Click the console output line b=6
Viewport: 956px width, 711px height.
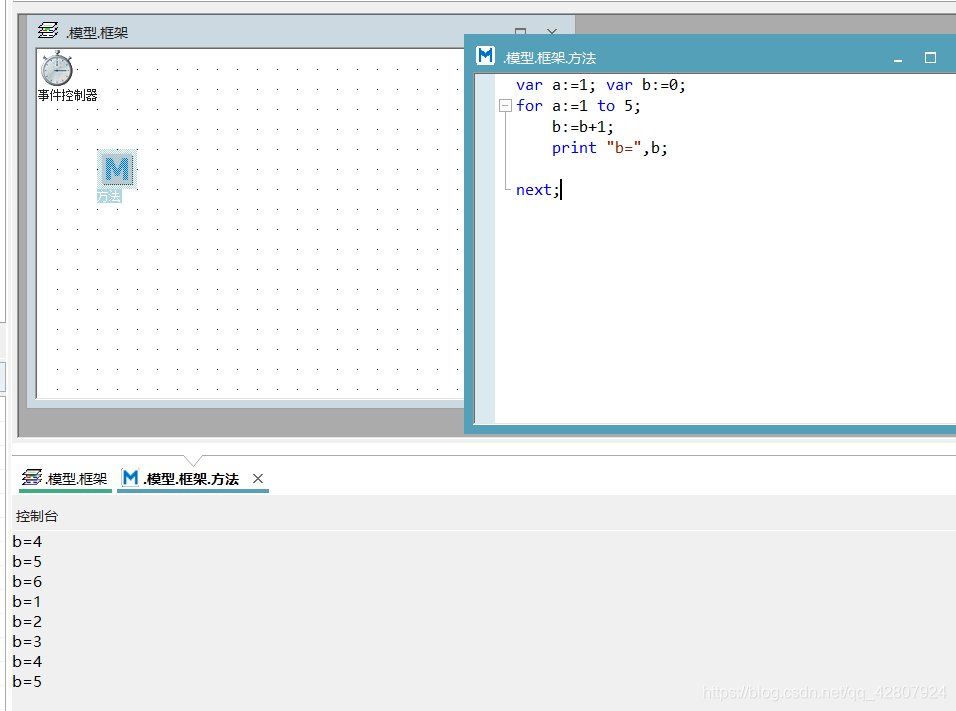pyautogui.click(x=25, y=581)
